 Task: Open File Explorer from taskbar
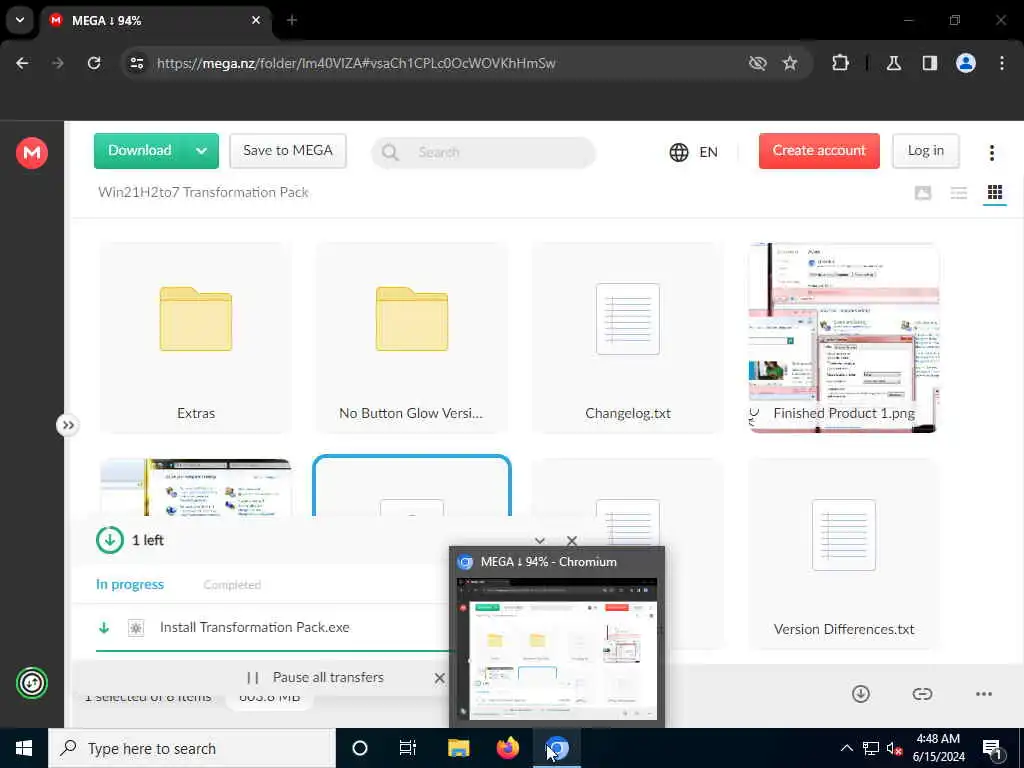[x=458, y=748]
